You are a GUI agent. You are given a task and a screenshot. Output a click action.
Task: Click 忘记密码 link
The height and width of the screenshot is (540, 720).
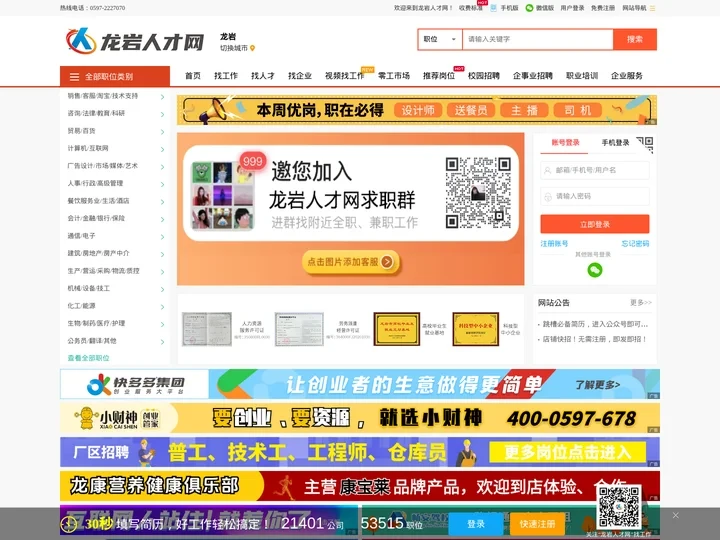(636, 244)
